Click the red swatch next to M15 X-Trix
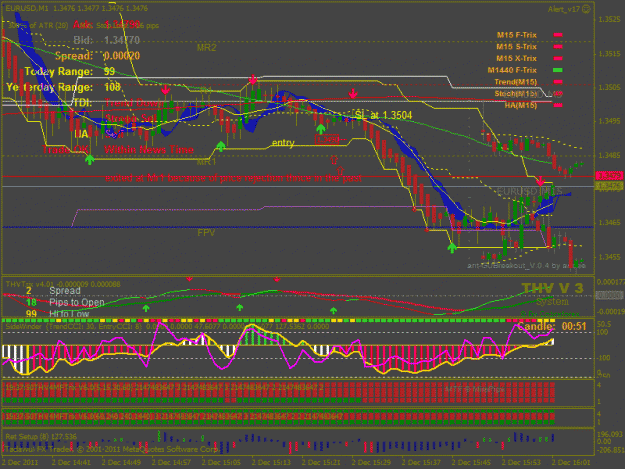625x469 pixels. coord(558,59)
